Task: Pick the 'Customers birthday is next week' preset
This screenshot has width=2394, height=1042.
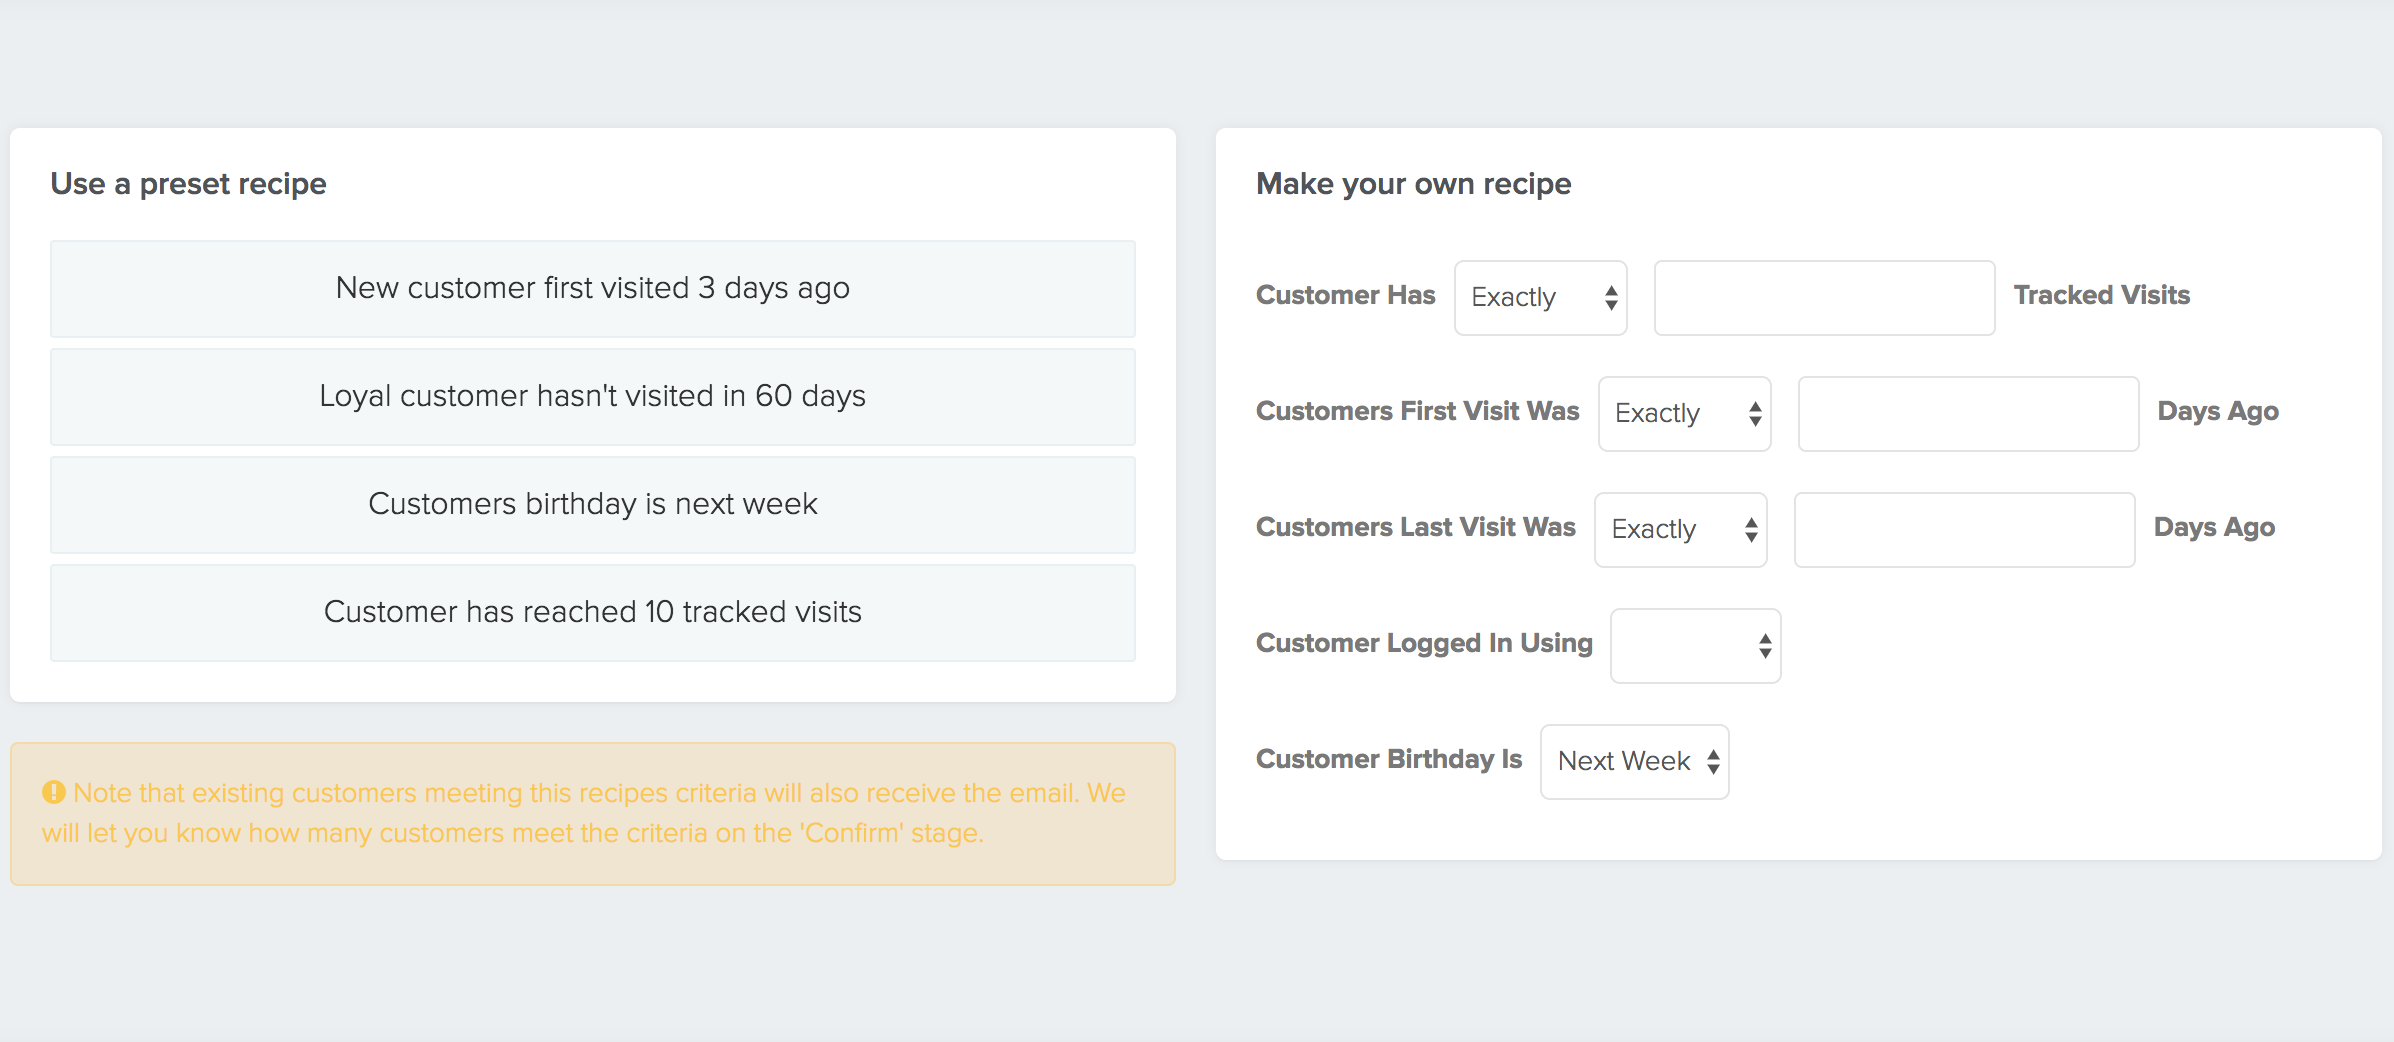Action: pos(592,504)
